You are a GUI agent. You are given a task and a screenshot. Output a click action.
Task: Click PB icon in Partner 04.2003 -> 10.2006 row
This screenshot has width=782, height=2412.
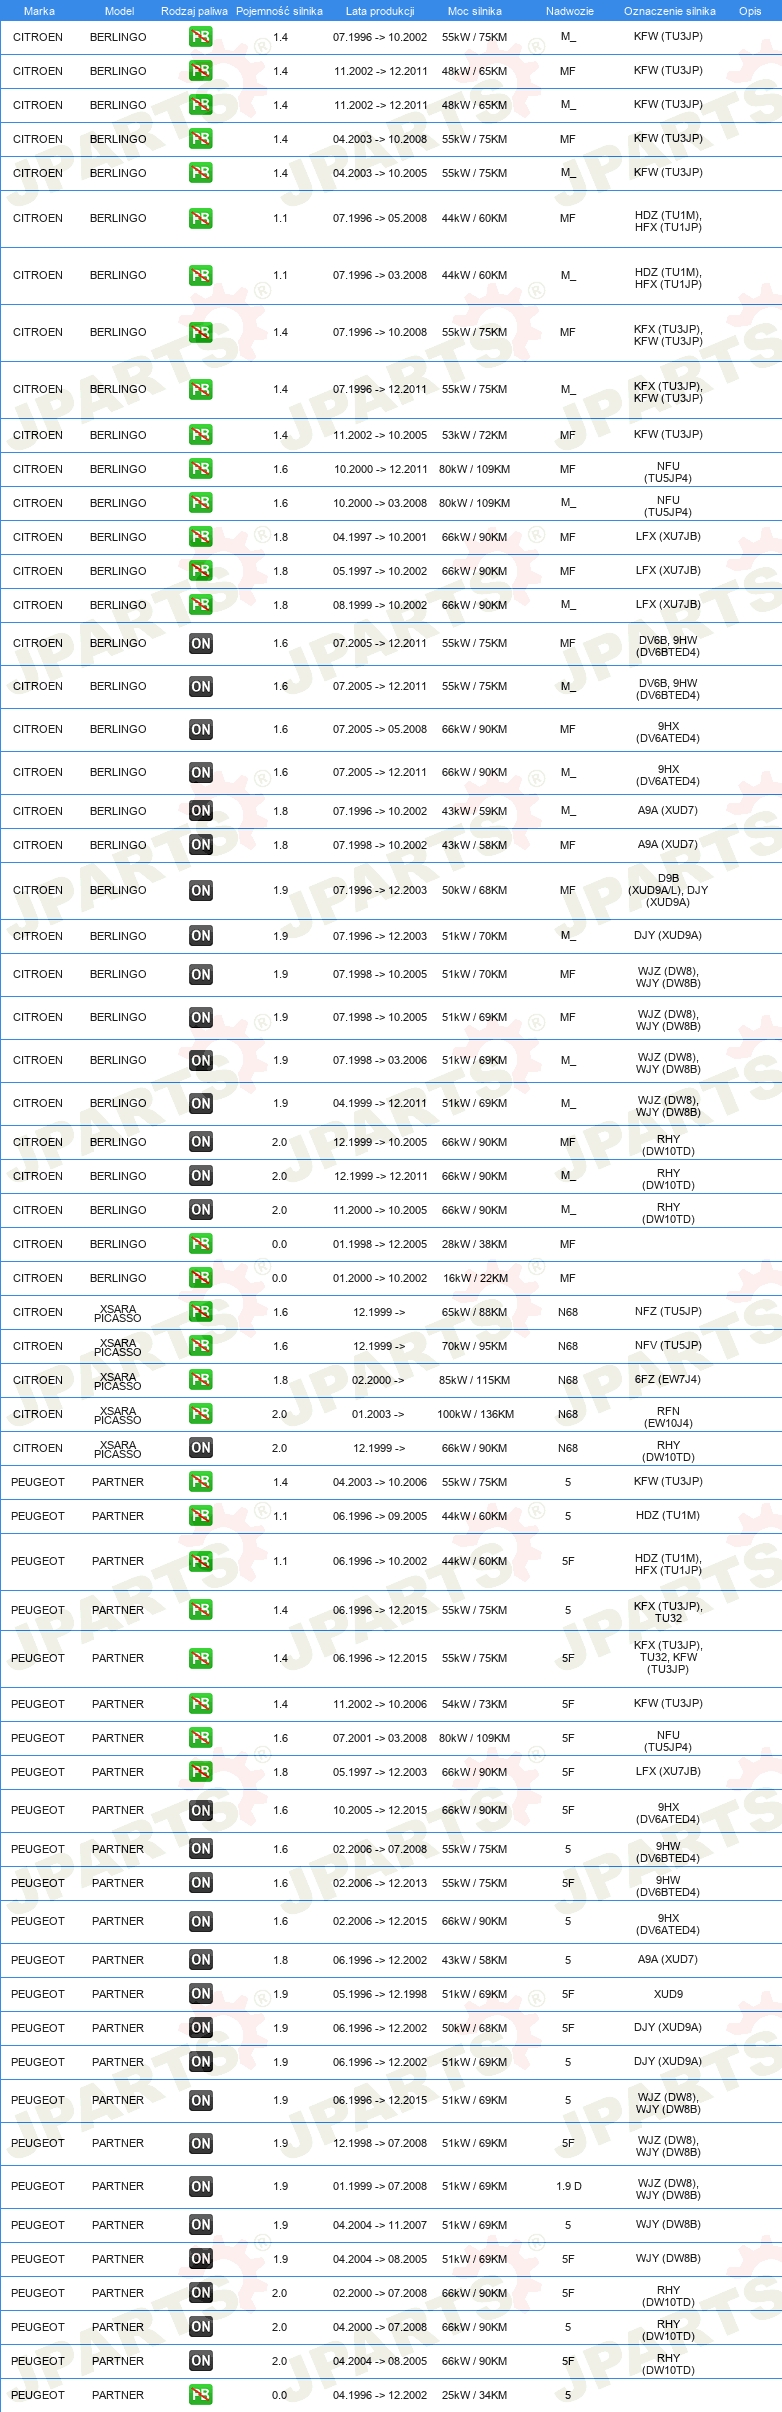201,1482
